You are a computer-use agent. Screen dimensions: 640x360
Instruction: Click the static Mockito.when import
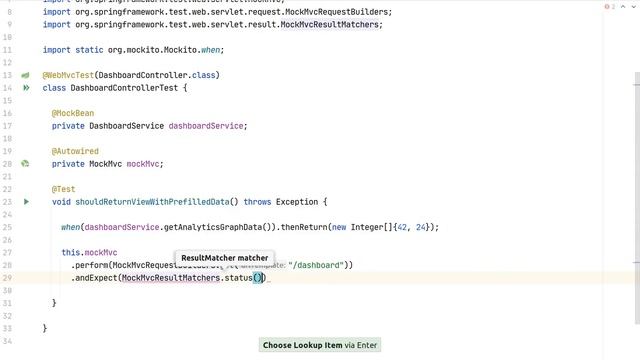(x=133, y=50)
